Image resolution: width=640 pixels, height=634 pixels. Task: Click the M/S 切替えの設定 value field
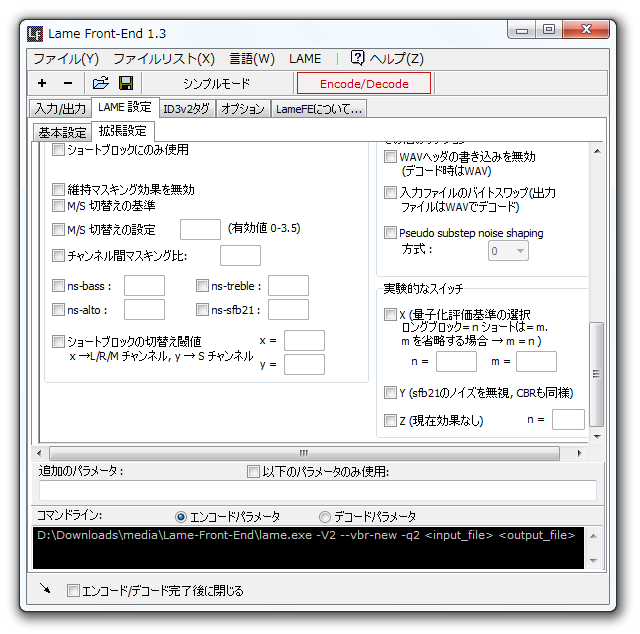200,229
